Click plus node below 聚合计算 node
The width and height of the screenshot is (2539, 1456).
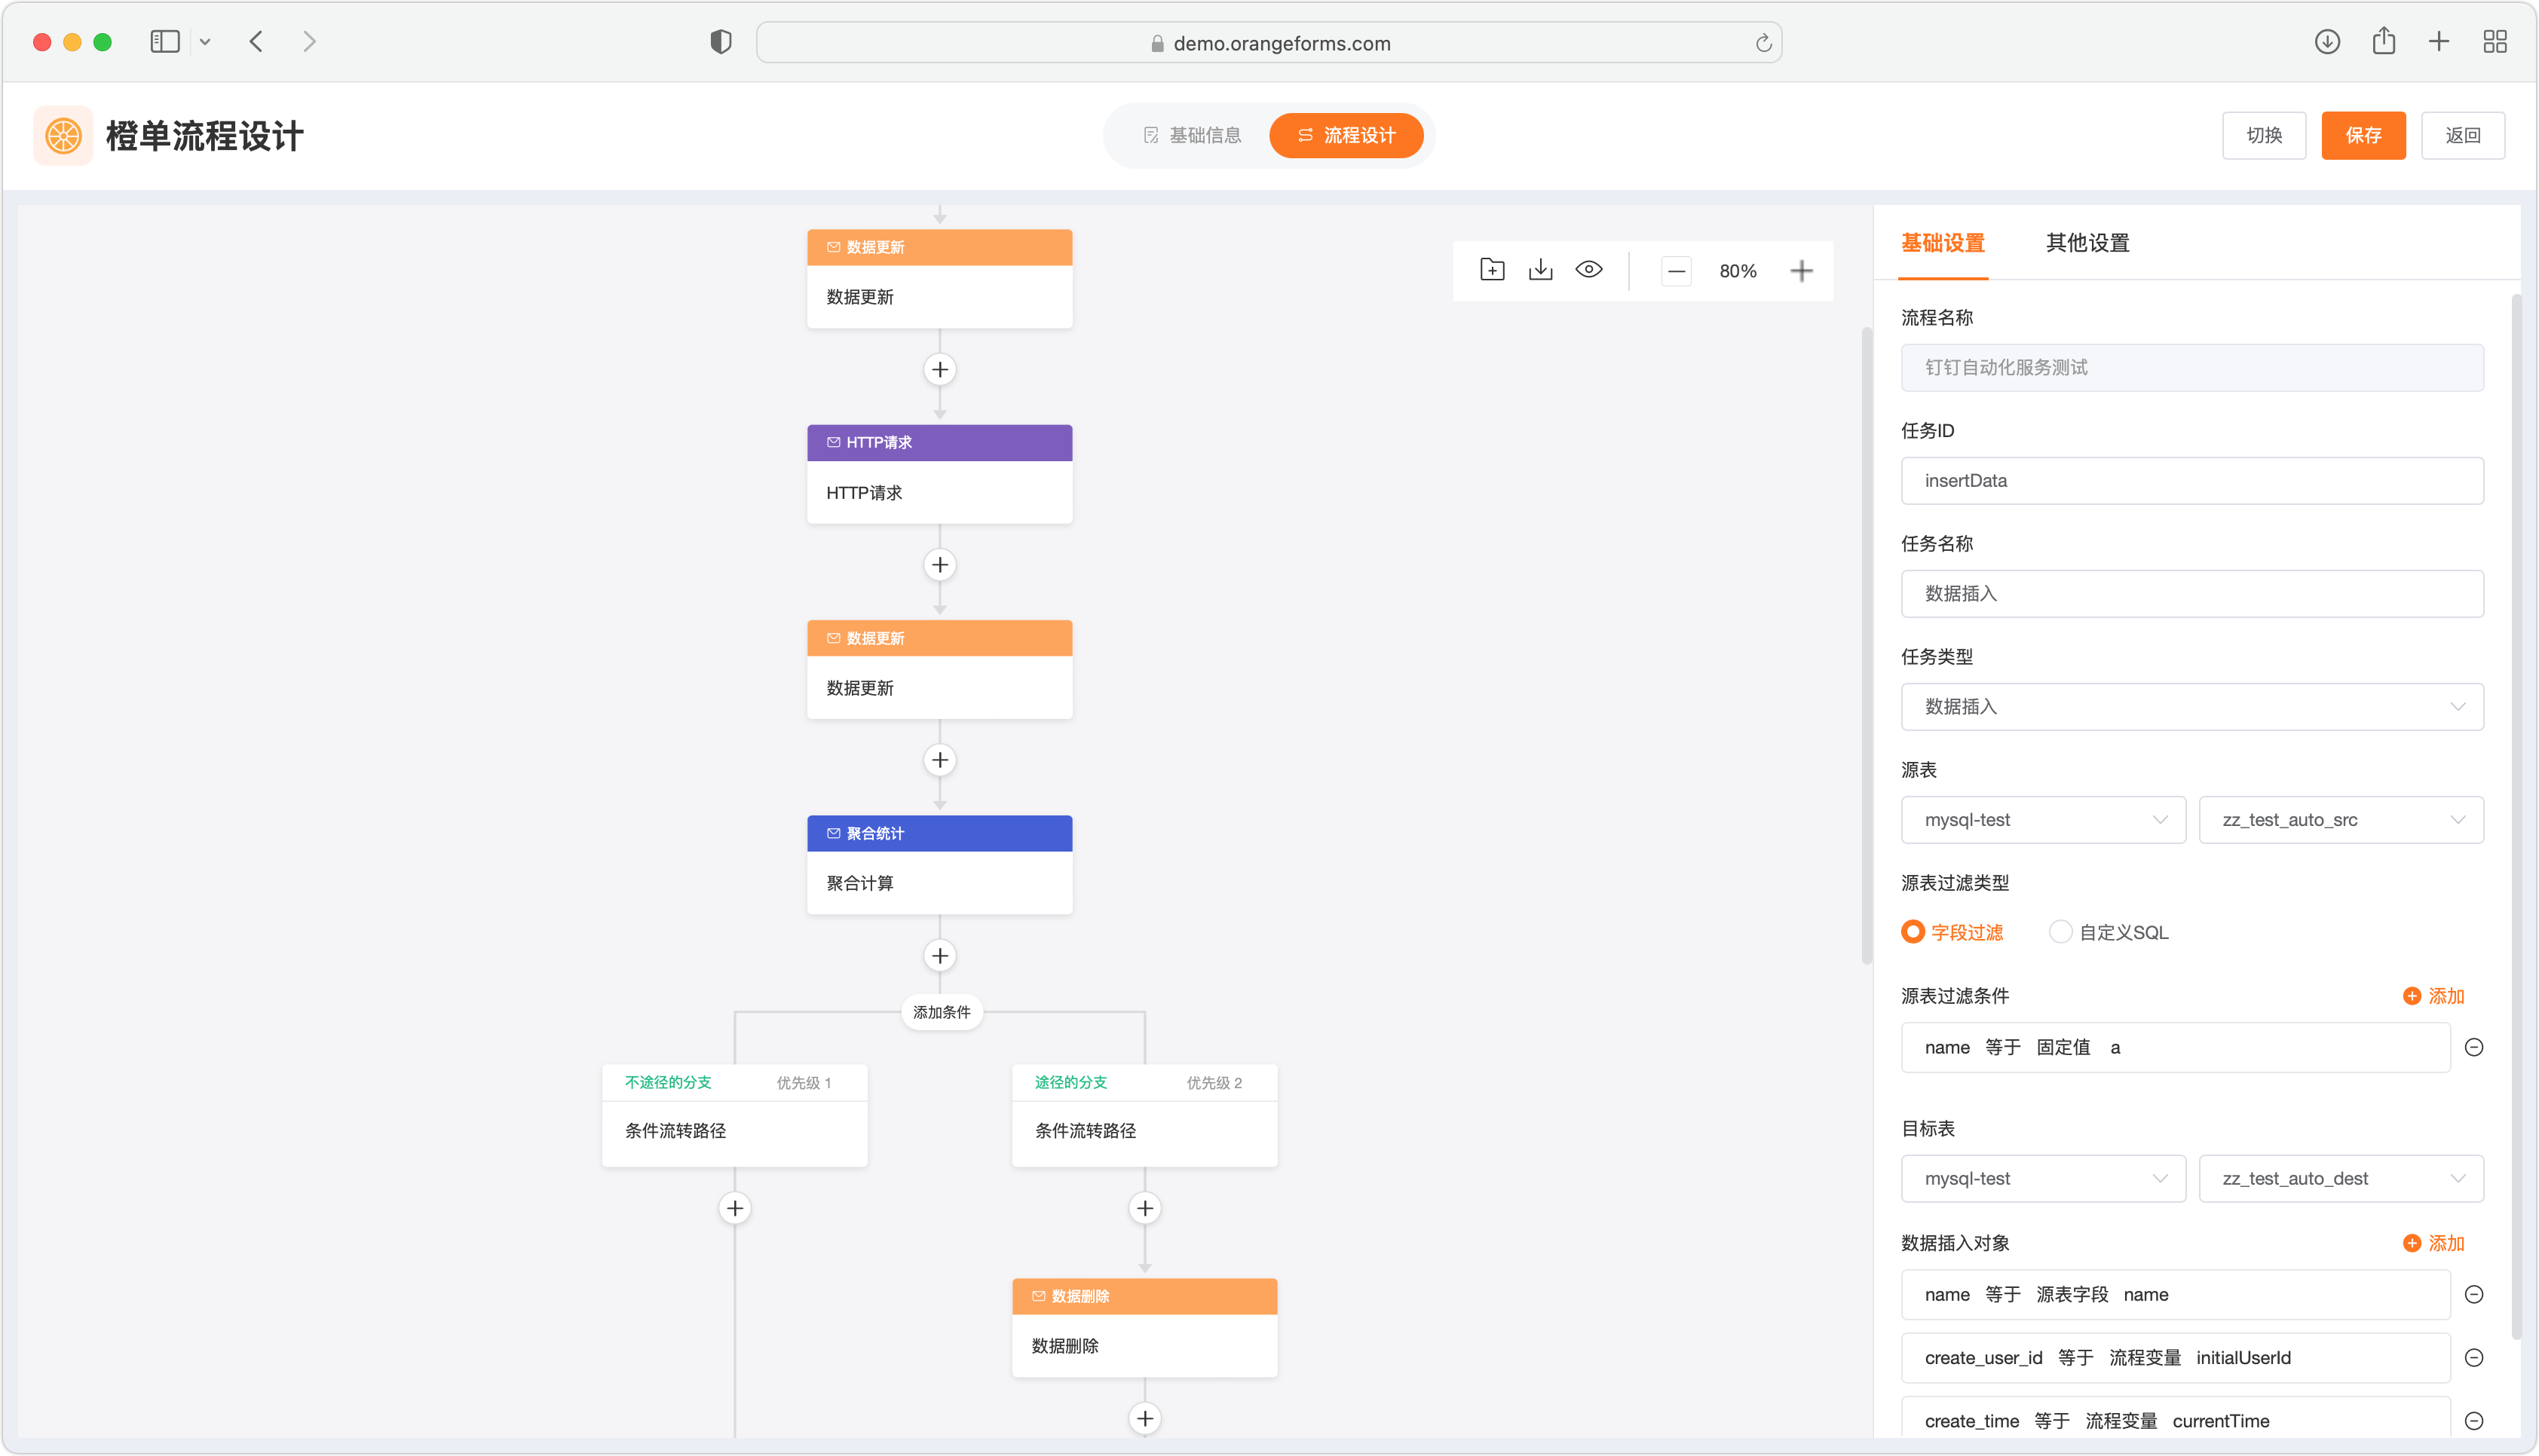[939, 956]
